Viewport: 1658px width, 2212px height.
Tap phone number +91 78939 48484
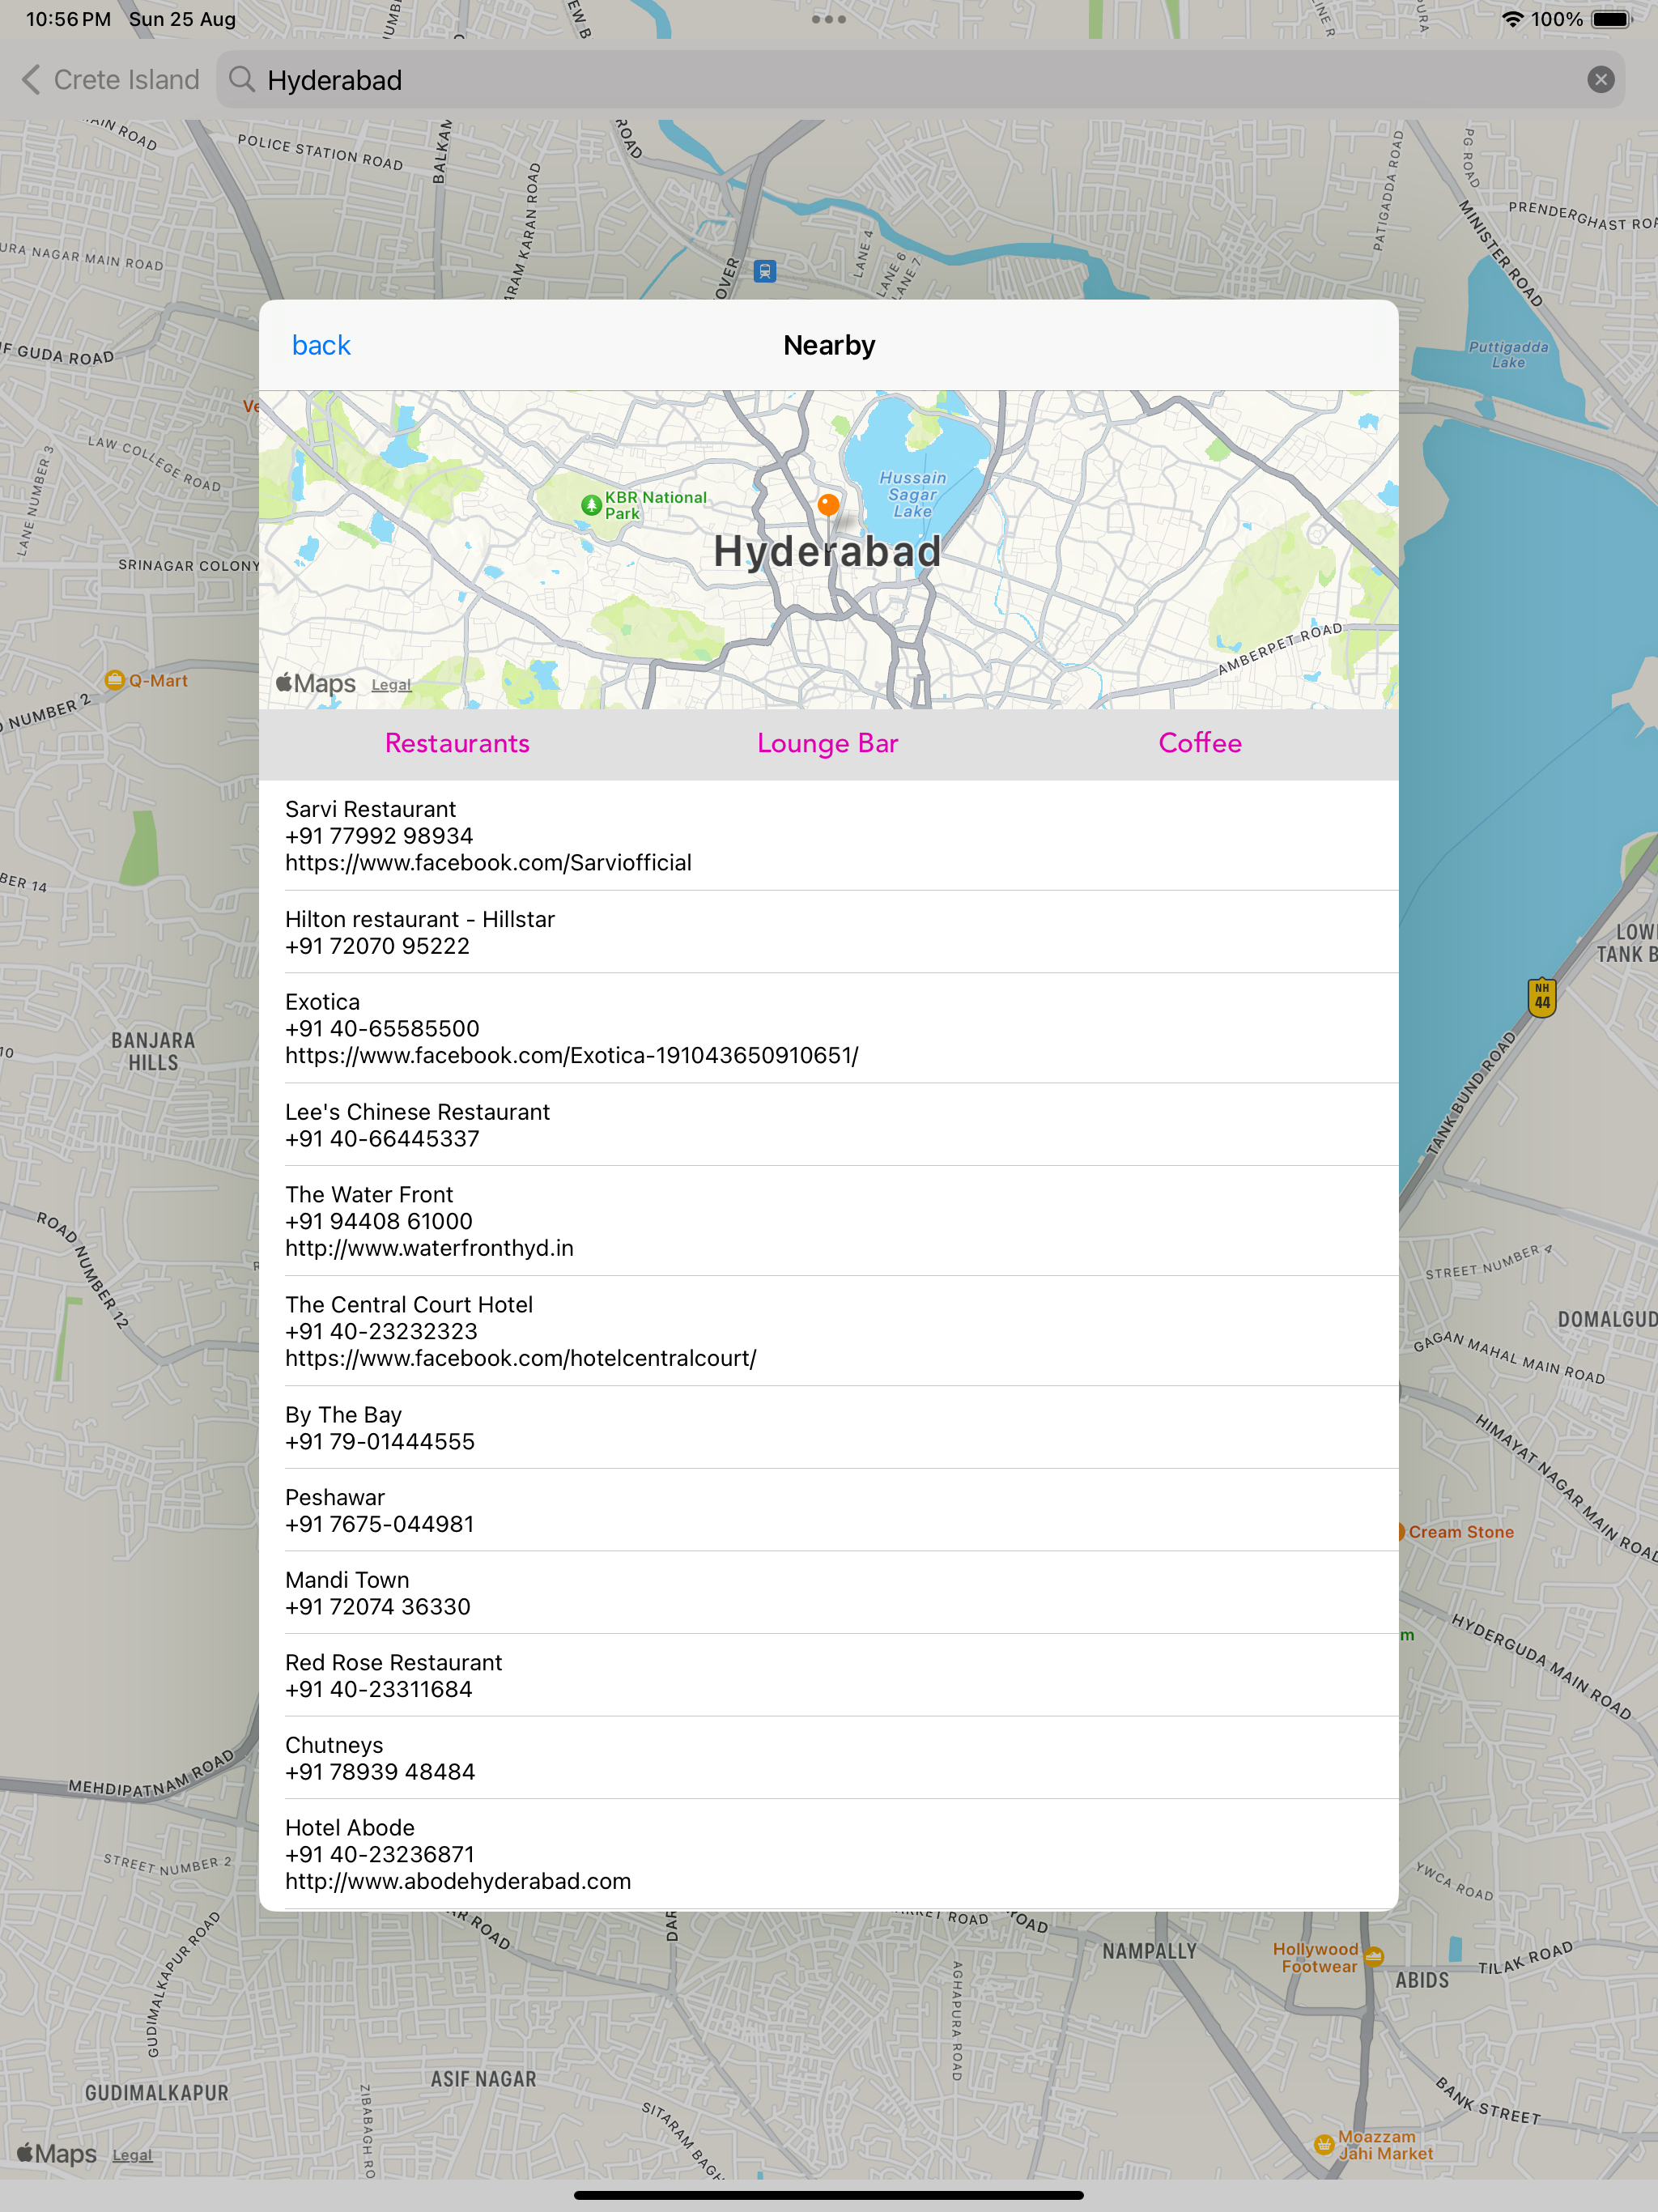click(x=380, y=1772)
